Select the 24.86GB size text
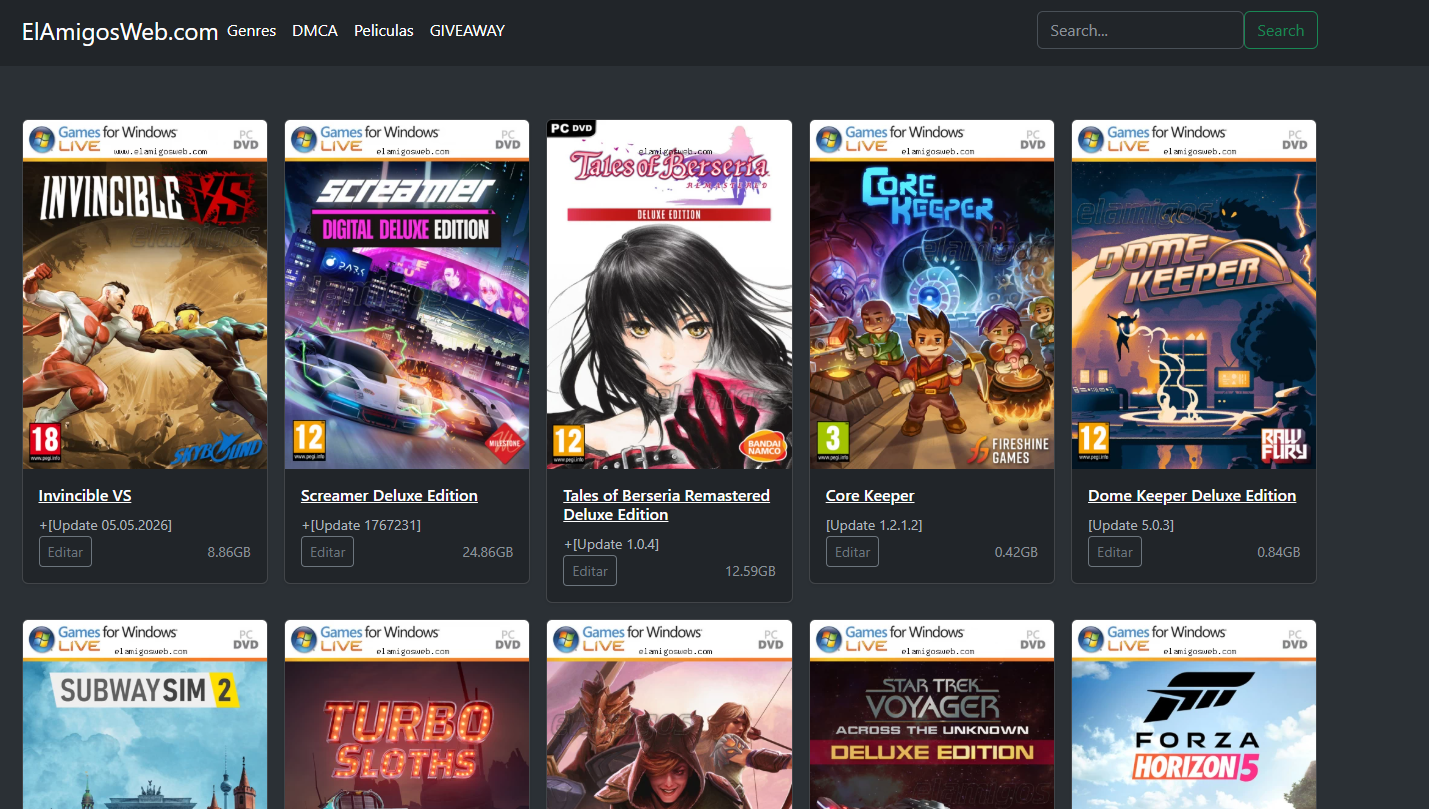Viewport: 1429px width, 809px height. (488, 552)
